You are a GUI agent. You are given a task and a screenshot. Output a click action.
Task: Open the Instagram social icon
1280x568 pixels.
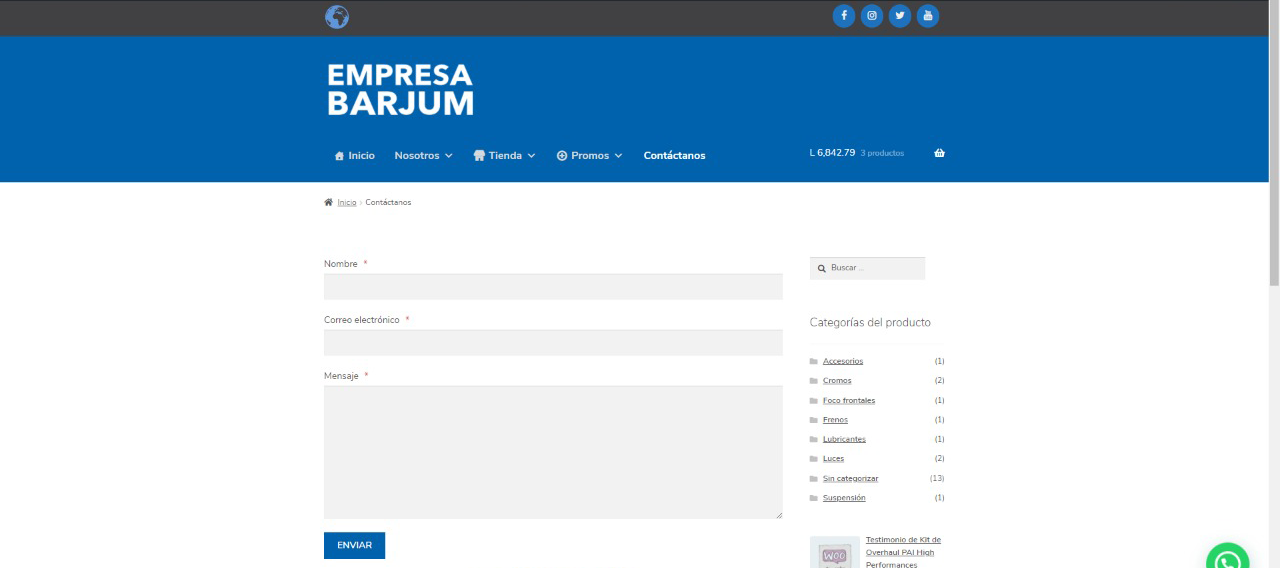[872, 16]
